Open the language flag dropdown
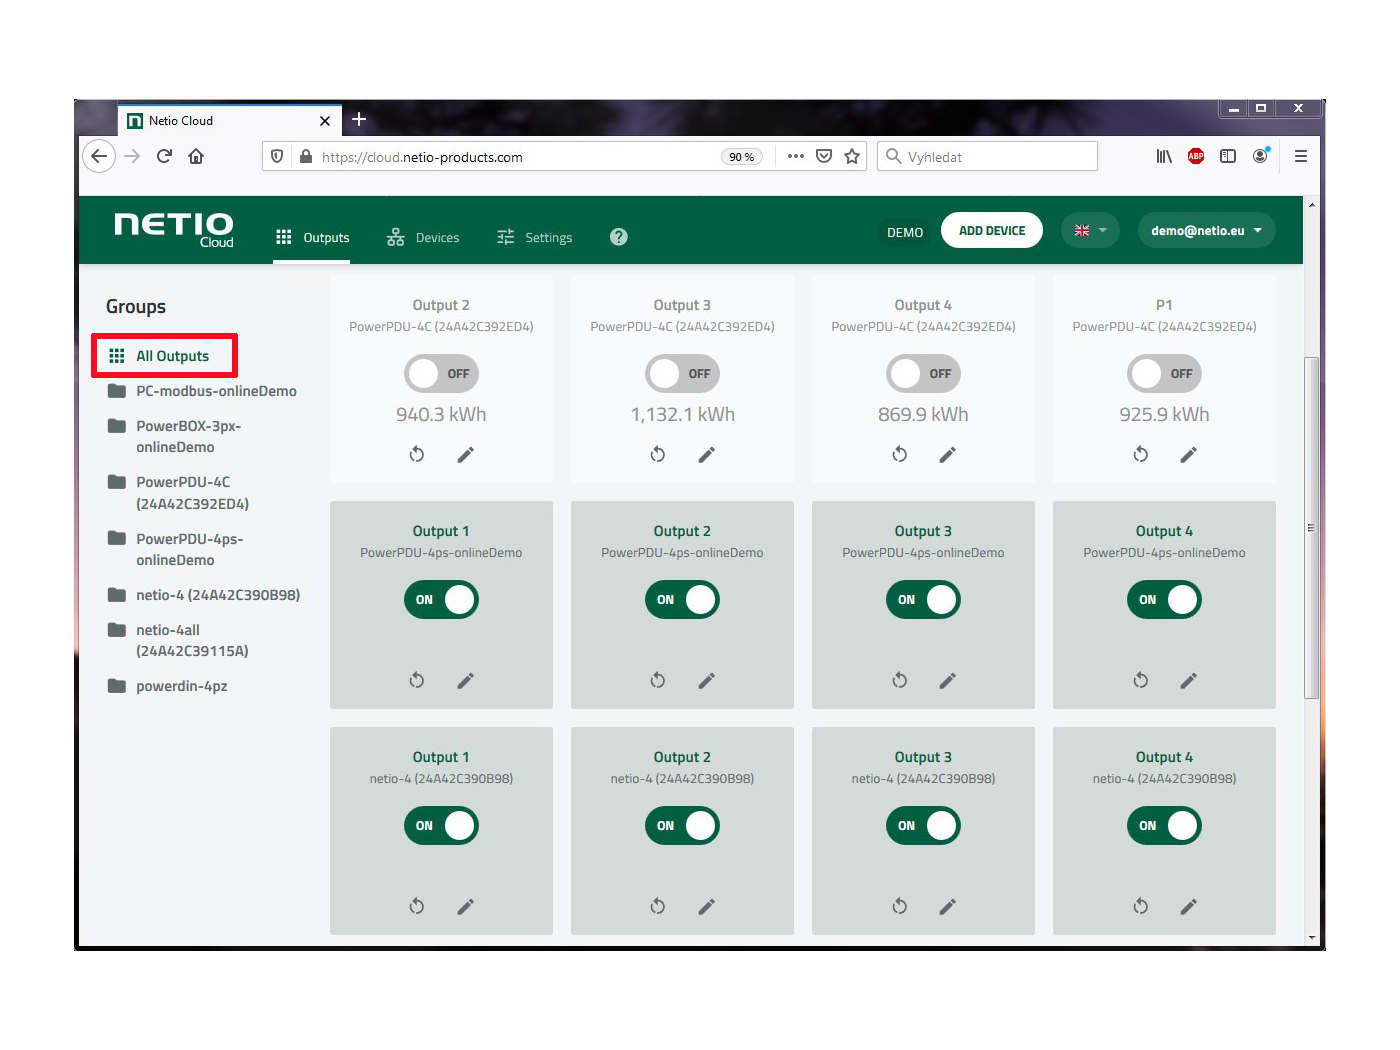The height and width of the screenshot is (1050, 1400). (1090, 231)
